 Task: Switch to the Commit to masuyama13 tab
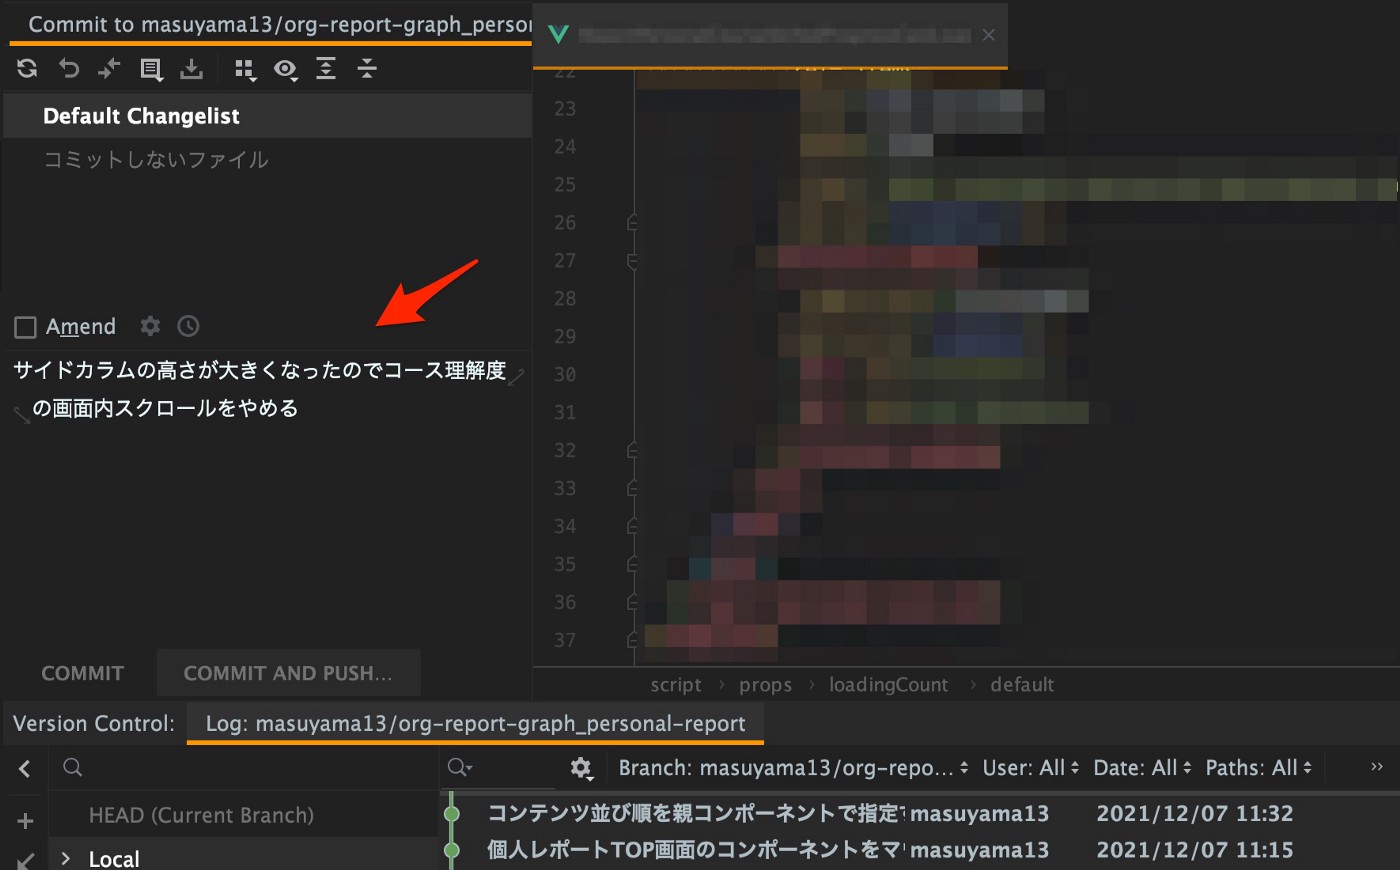[x=270, y=25]
